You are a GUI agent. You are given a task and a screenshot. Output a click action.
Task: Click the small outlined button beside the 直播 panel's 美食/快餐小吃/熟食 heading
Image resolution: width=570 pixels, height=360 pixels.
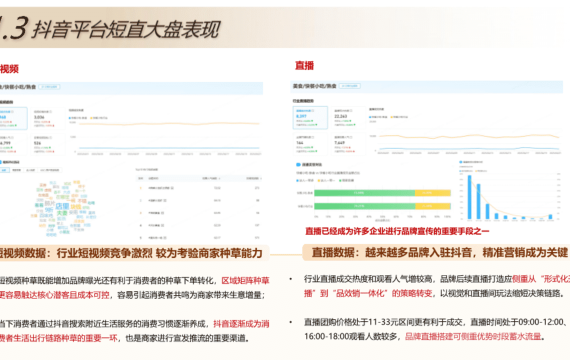(350, 86)
